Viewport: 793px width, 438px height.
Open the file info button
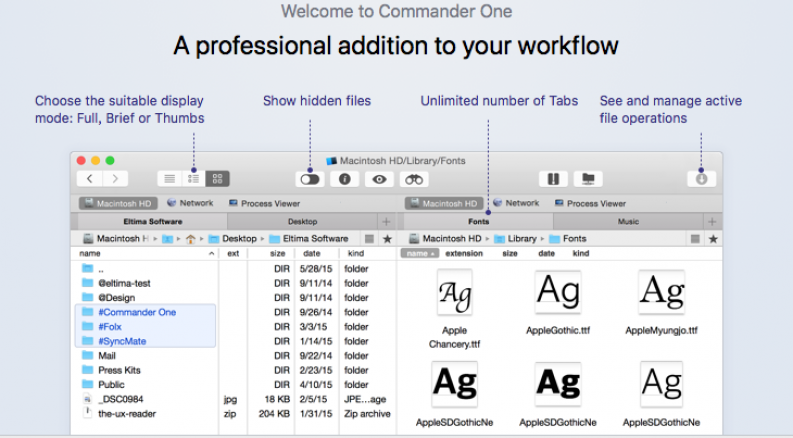[x=344, y=179]
